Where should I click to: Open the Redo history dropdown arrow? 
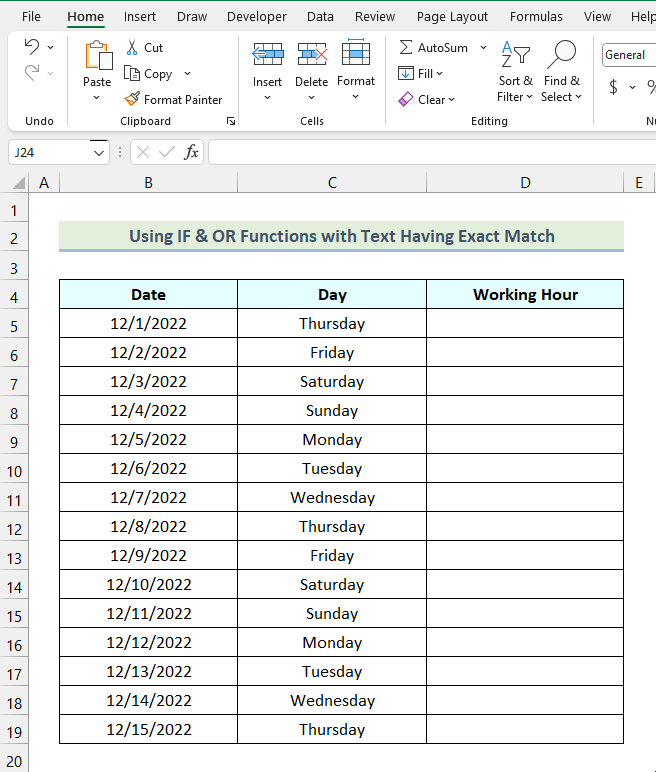coord(50,73)
